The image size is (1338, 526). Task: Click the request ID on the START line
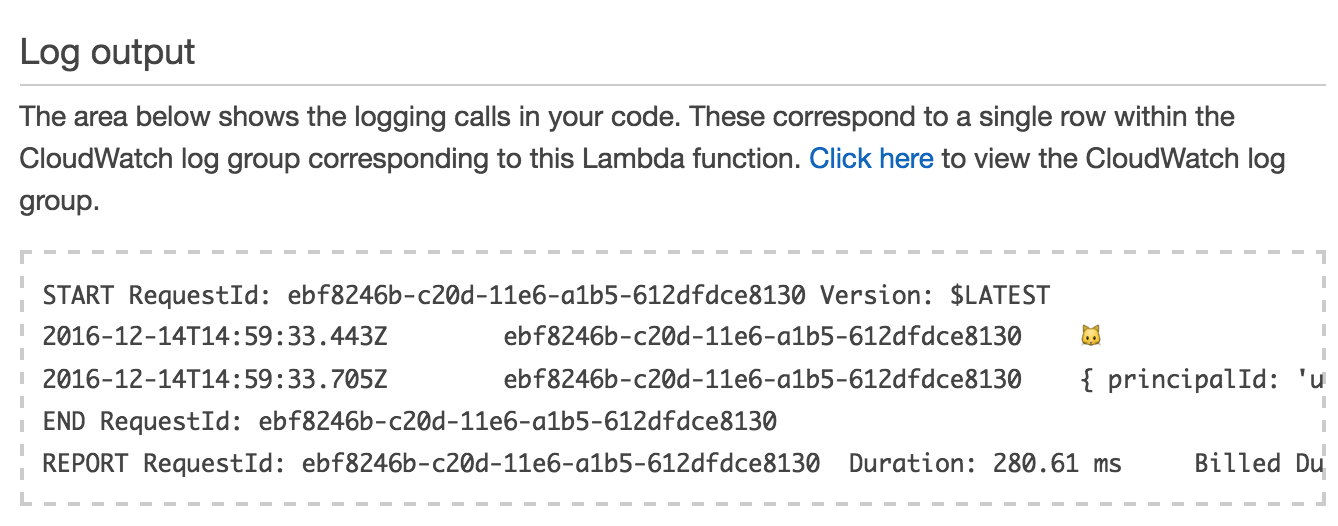click(546, 295)
